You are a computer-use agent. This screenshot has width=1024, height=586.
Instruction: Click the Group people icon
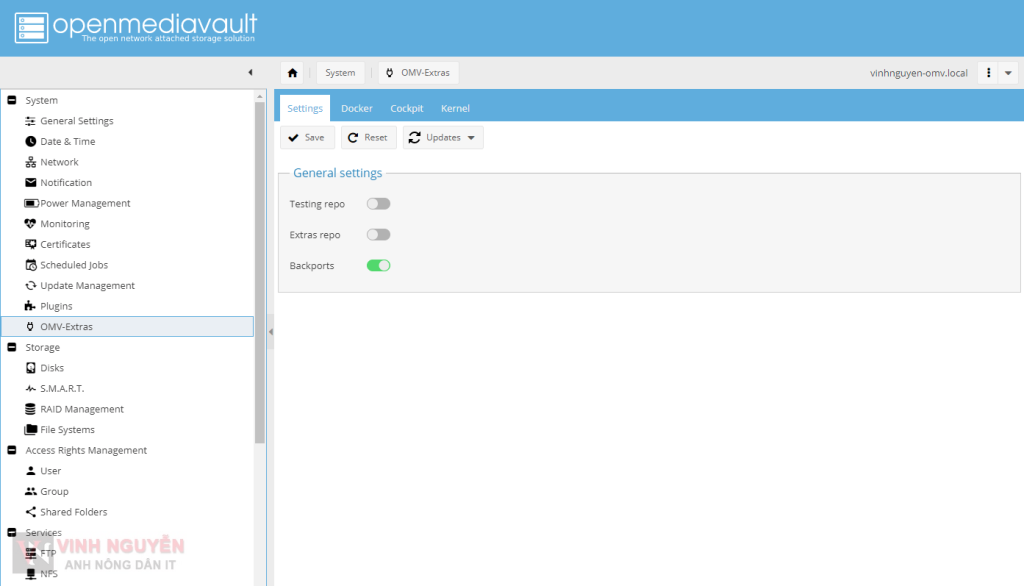click(x=30, y=491)
